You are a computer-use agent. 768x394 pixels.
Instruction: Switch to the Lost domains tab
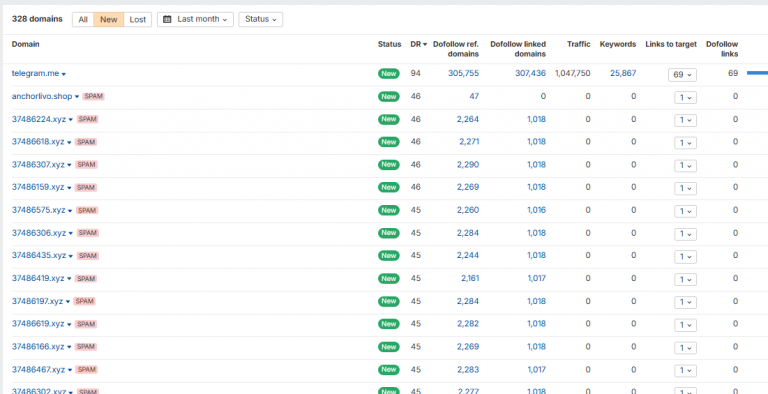tap(138, 20)
